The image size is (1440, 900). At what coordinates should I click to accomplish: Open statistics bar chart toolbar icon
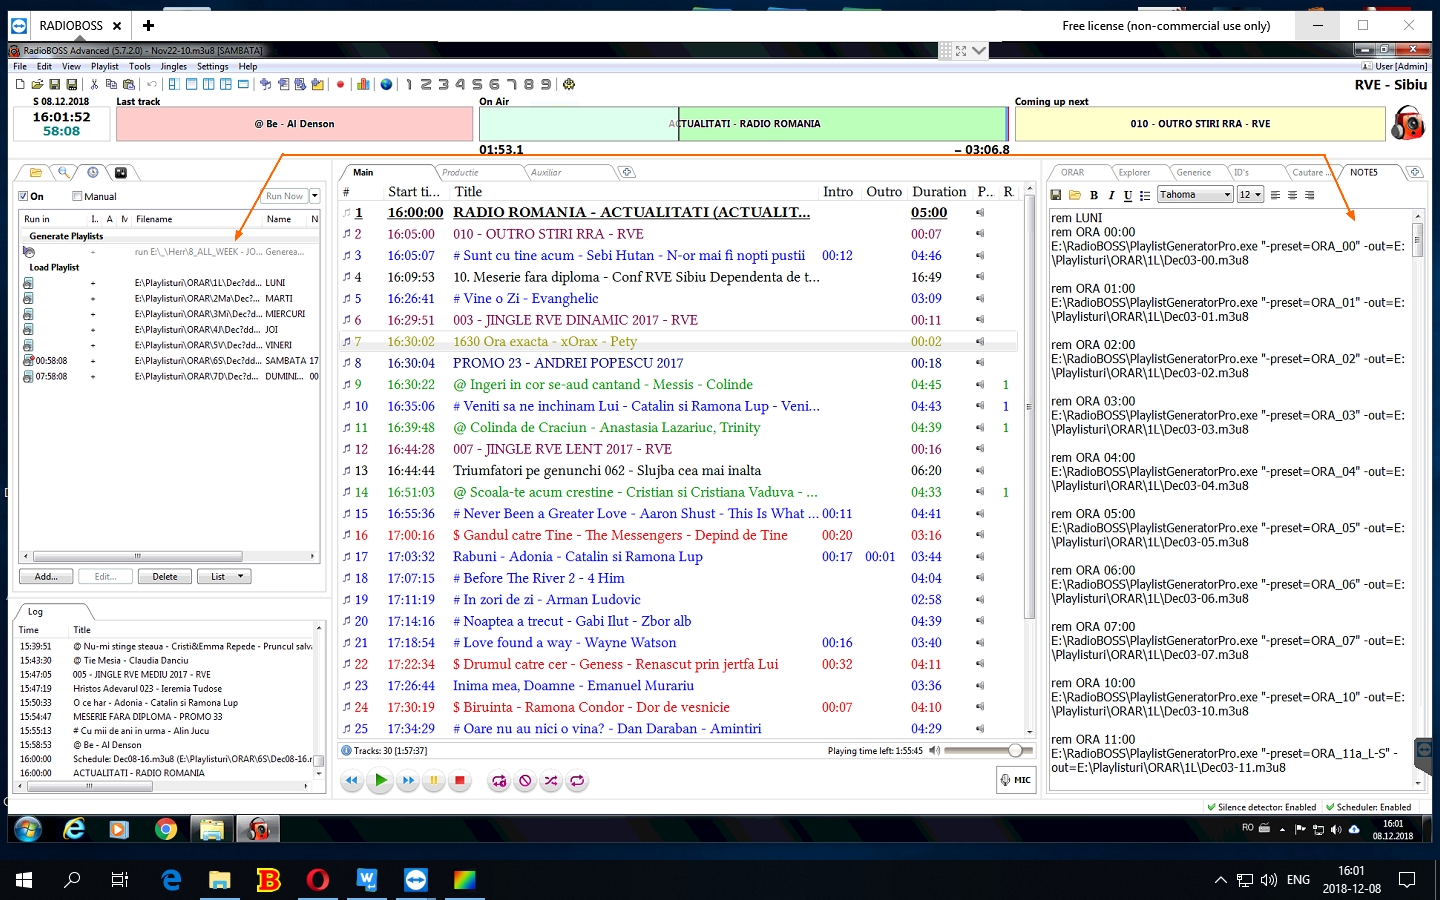pyautogui.click(x=363, y=85)
